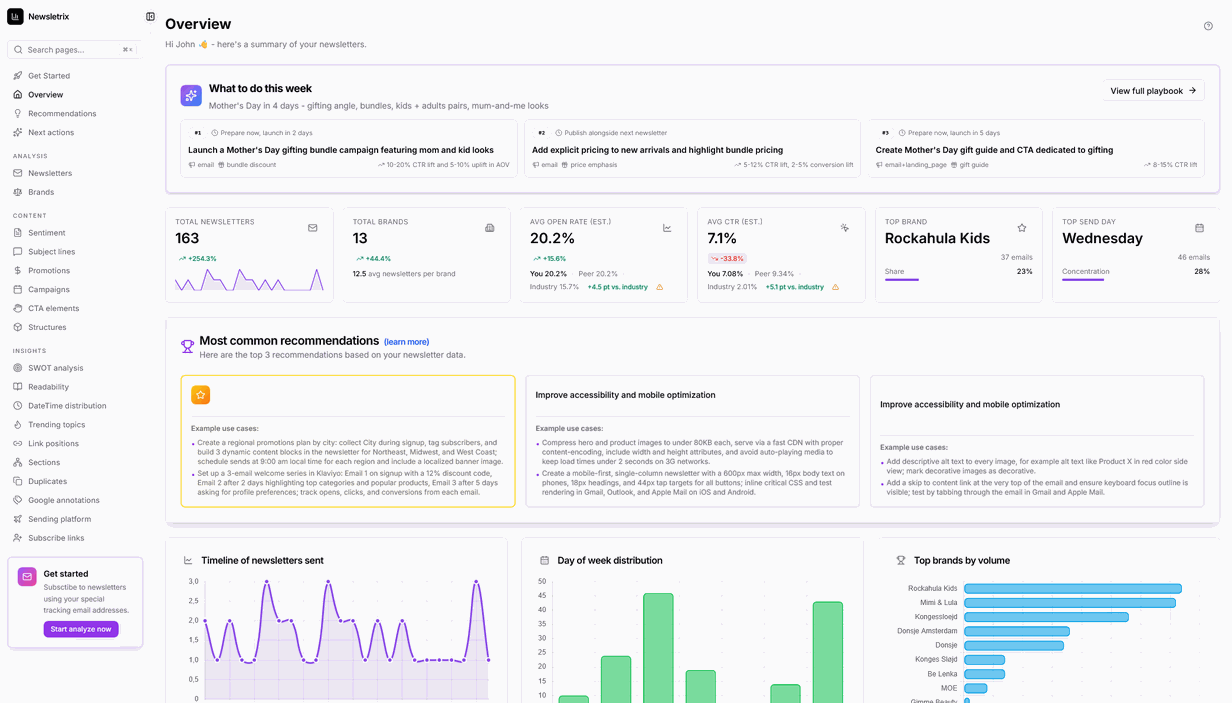Click the warning triangle on Avg Open Rate card
Viewport: 1232px width, 703px height.
[659, 287]
